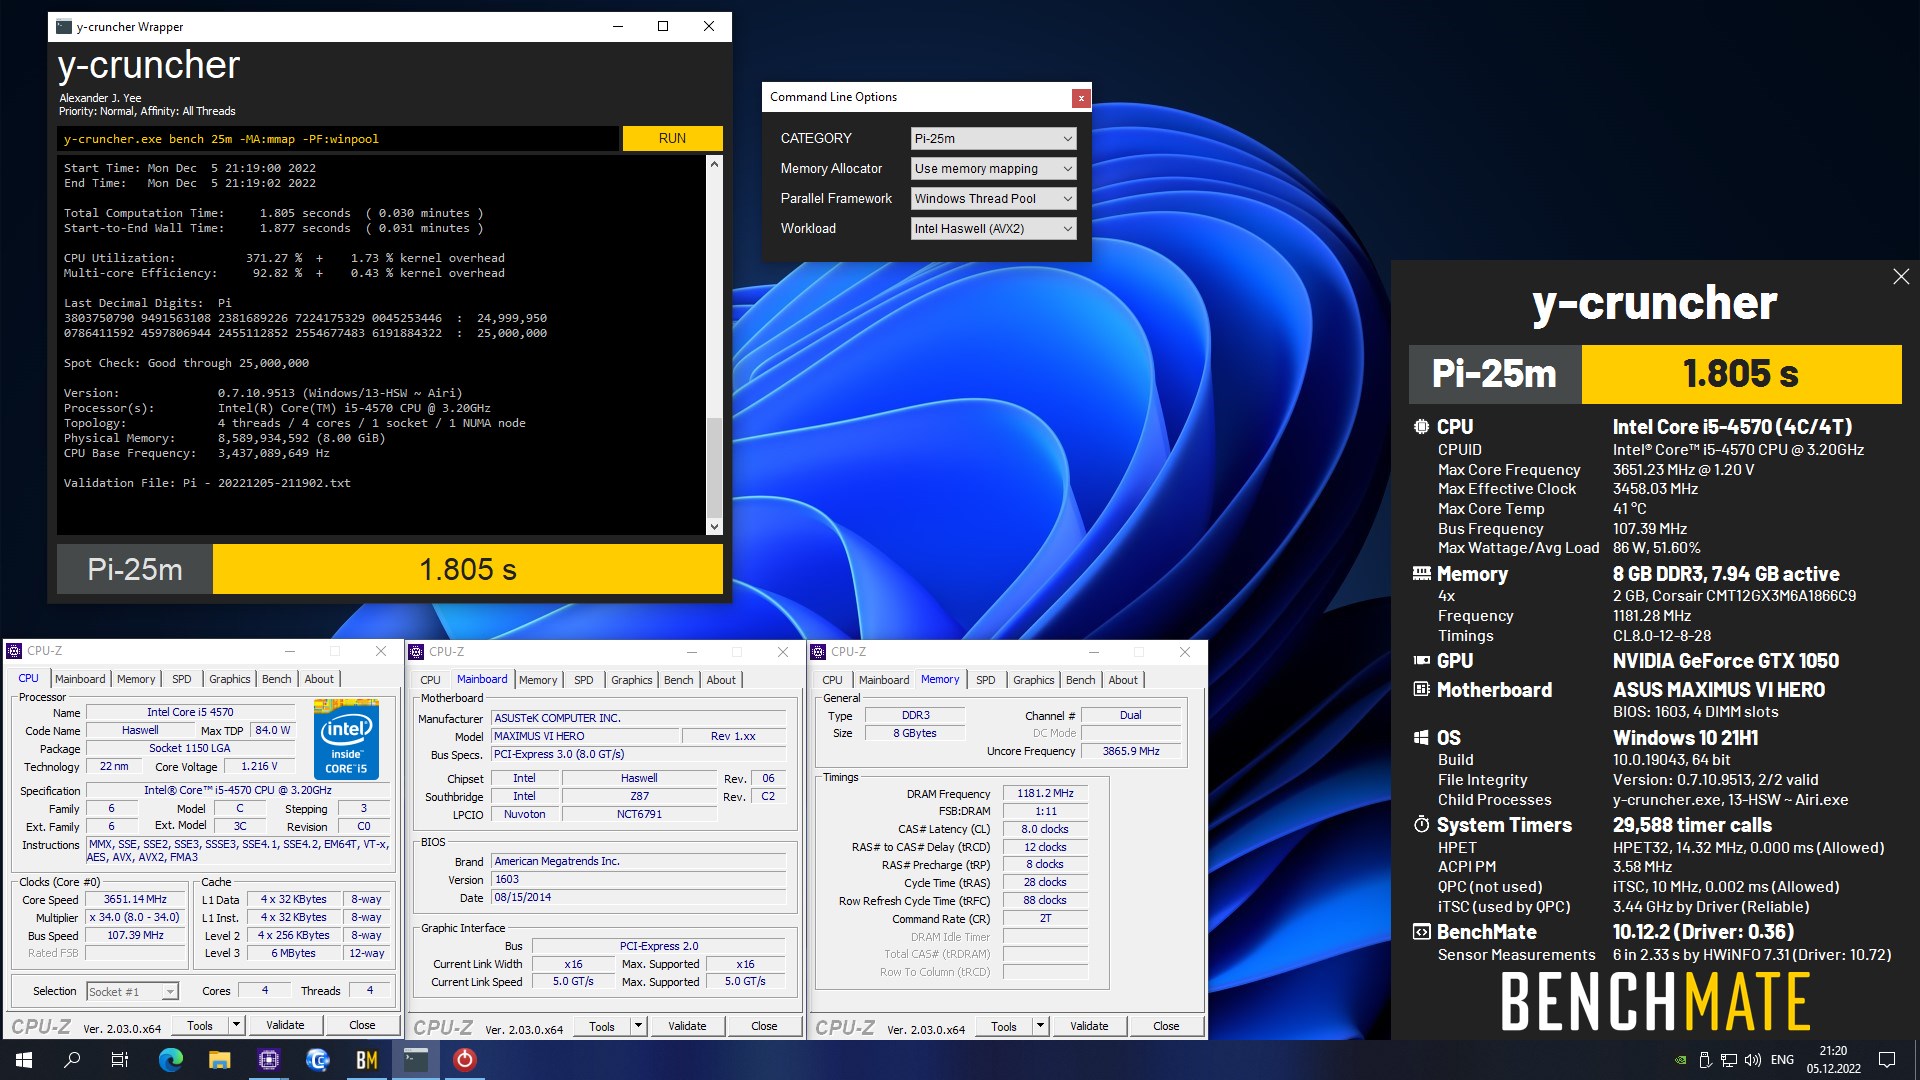Click Safely Remove Hardware USB tray icon
This screenshot has height=1080, width=1920.
pyautogui.click(x=1705, y=1060)
